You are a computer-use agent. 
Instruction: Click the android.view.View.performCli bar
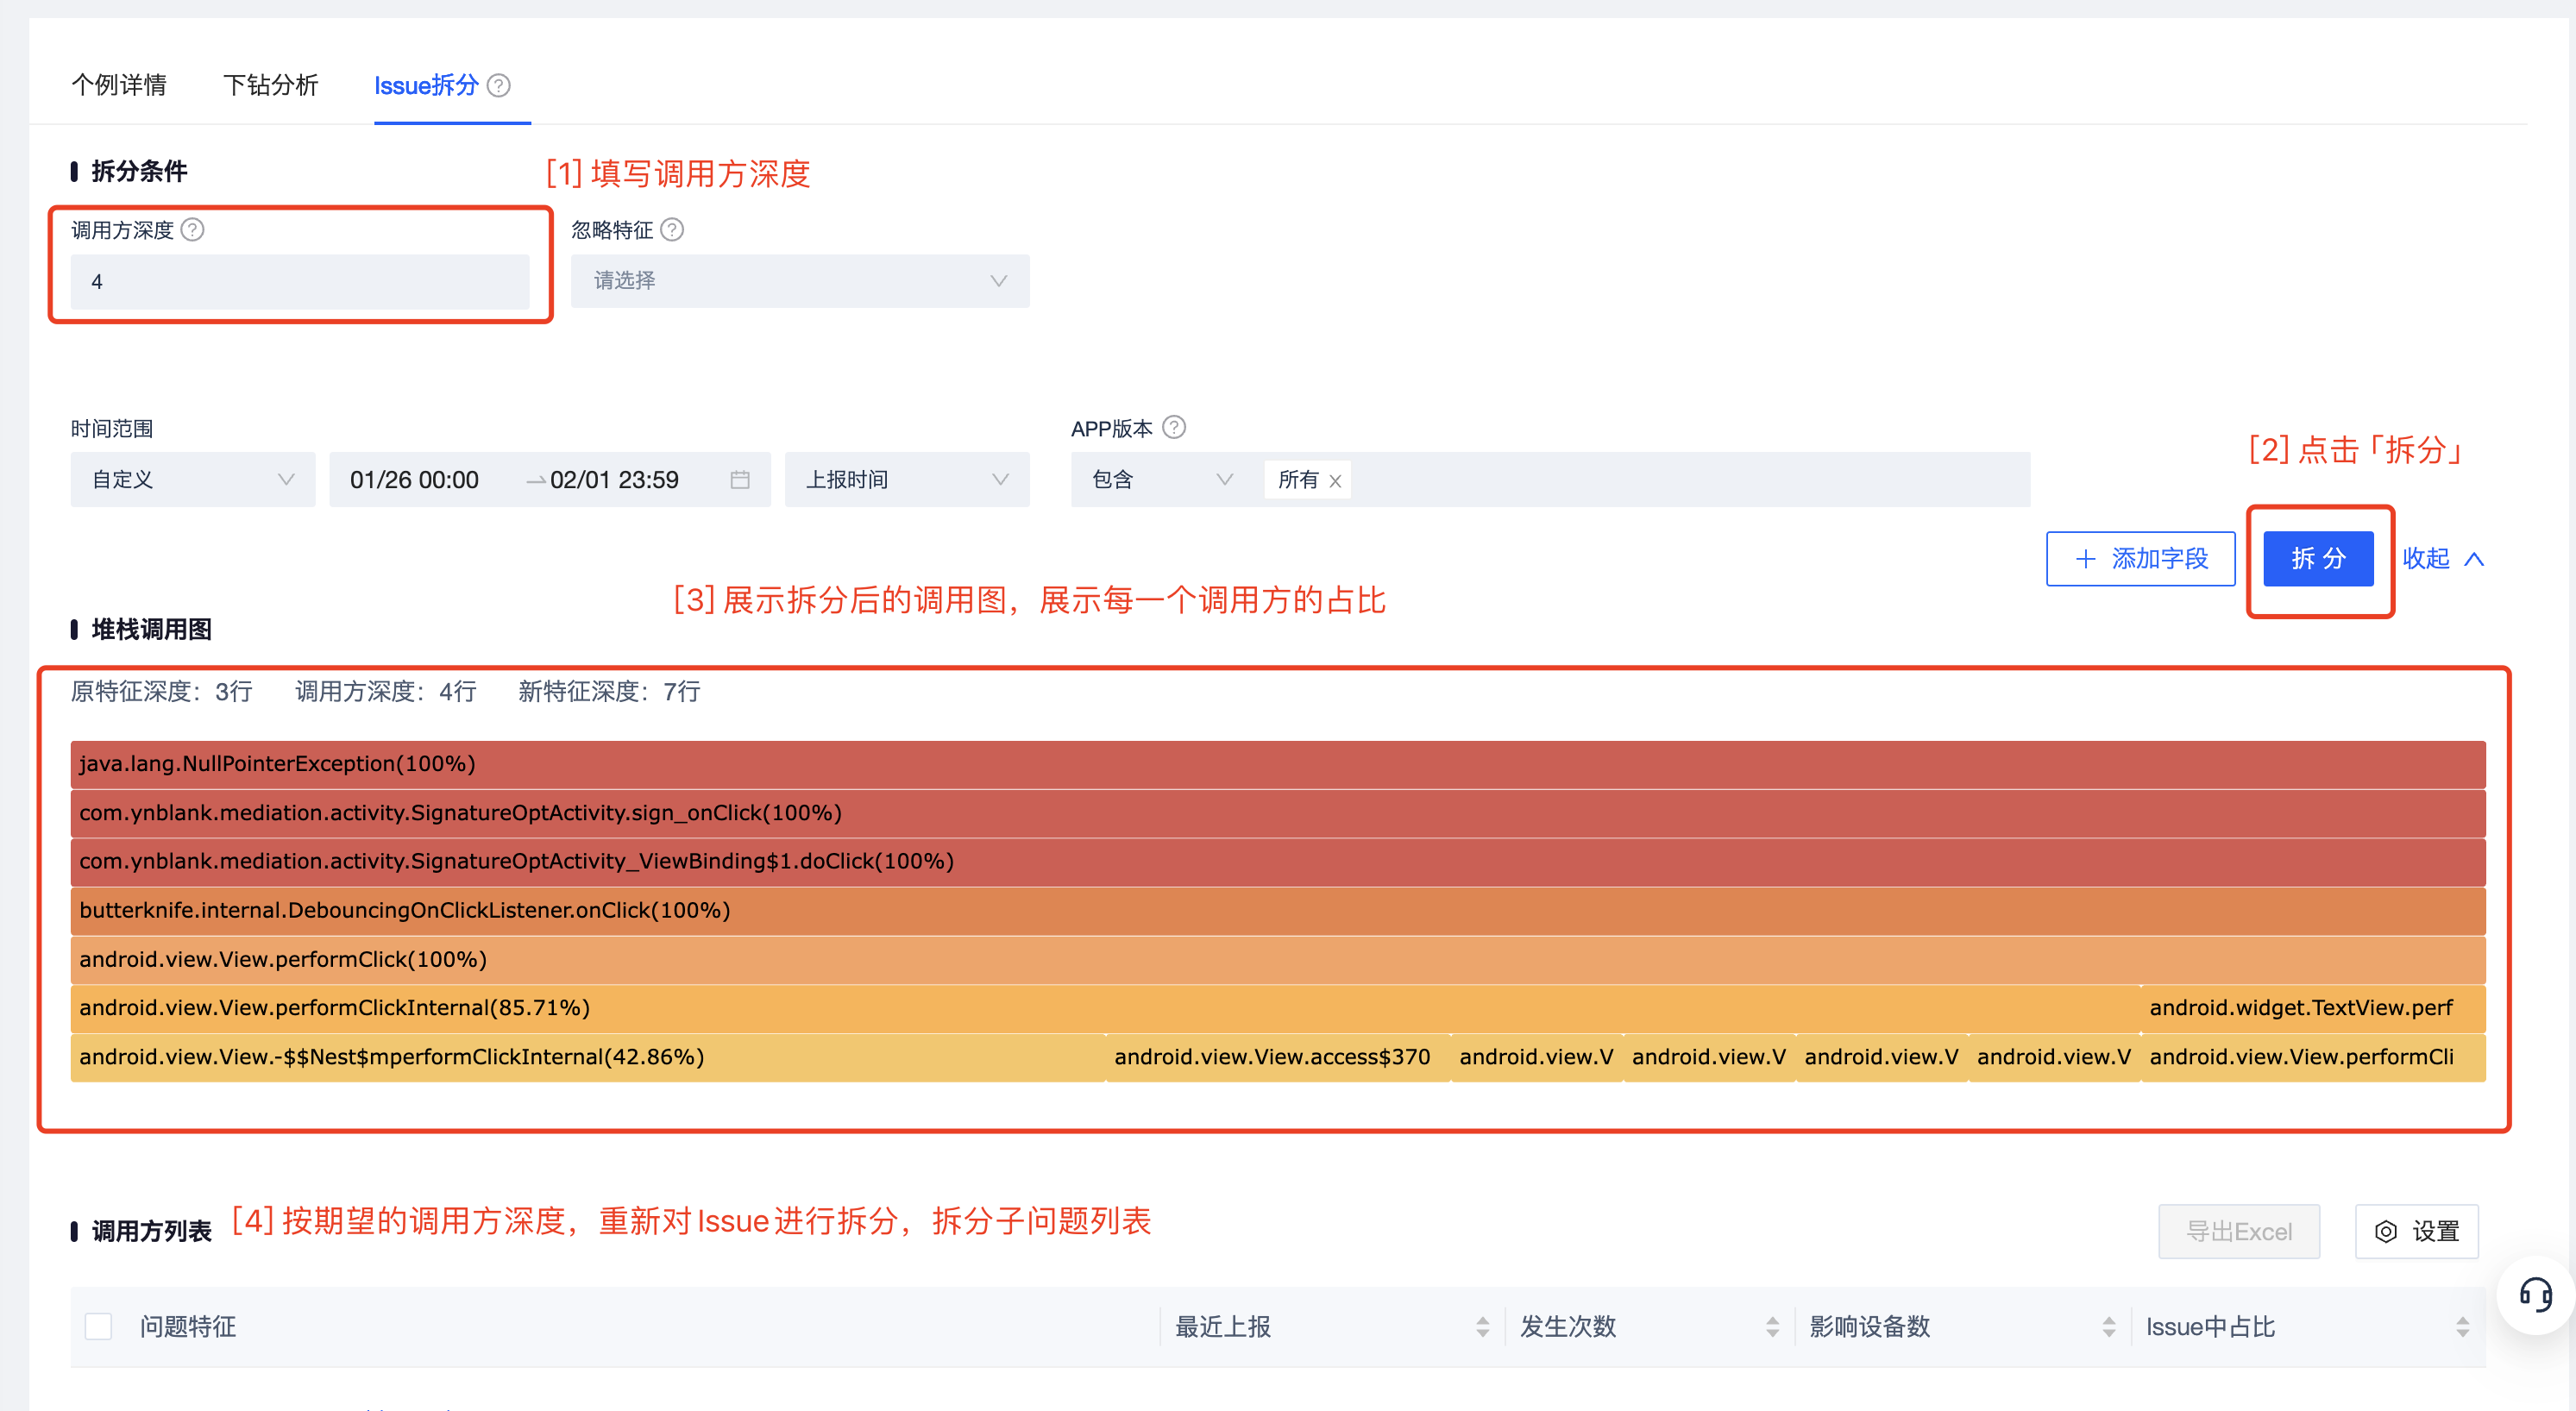2313,1058
